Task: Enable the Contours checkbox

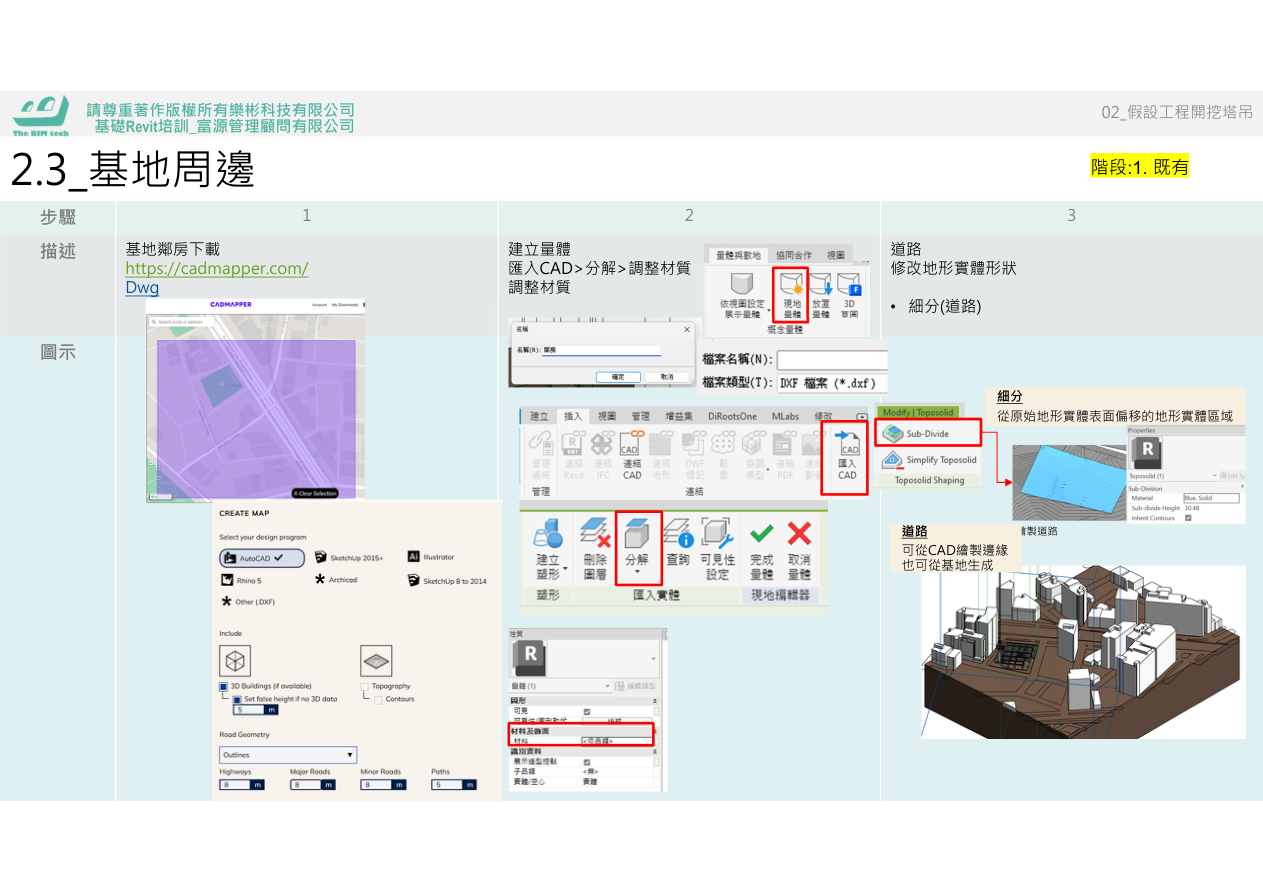Action: click(378, 699)
